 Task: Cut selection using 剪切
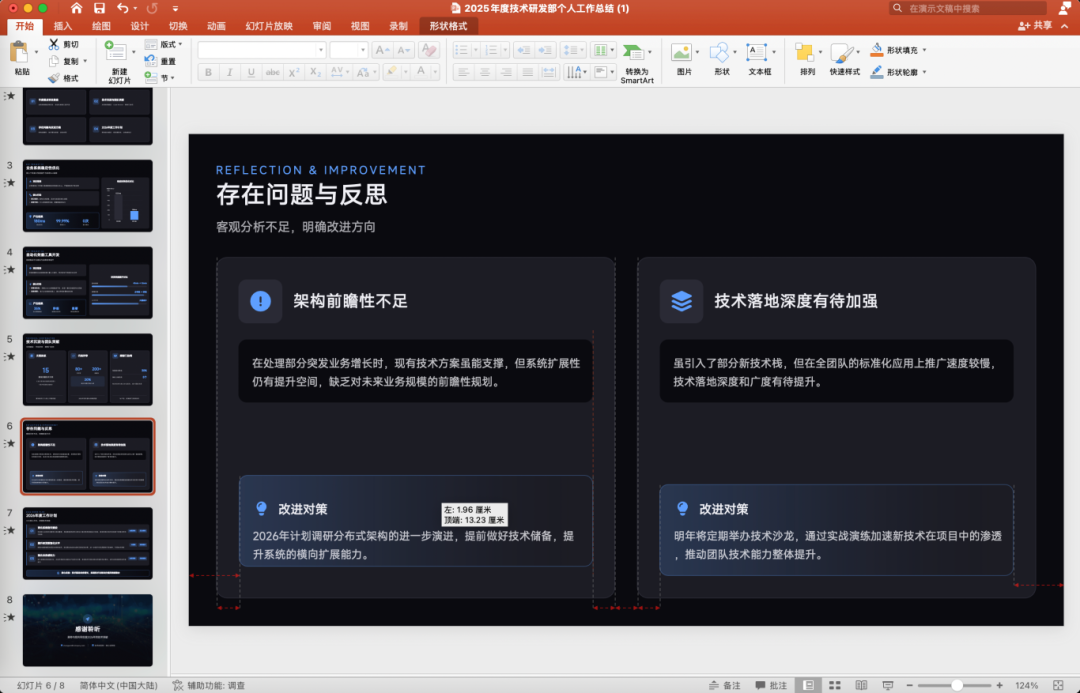[64, 44]
